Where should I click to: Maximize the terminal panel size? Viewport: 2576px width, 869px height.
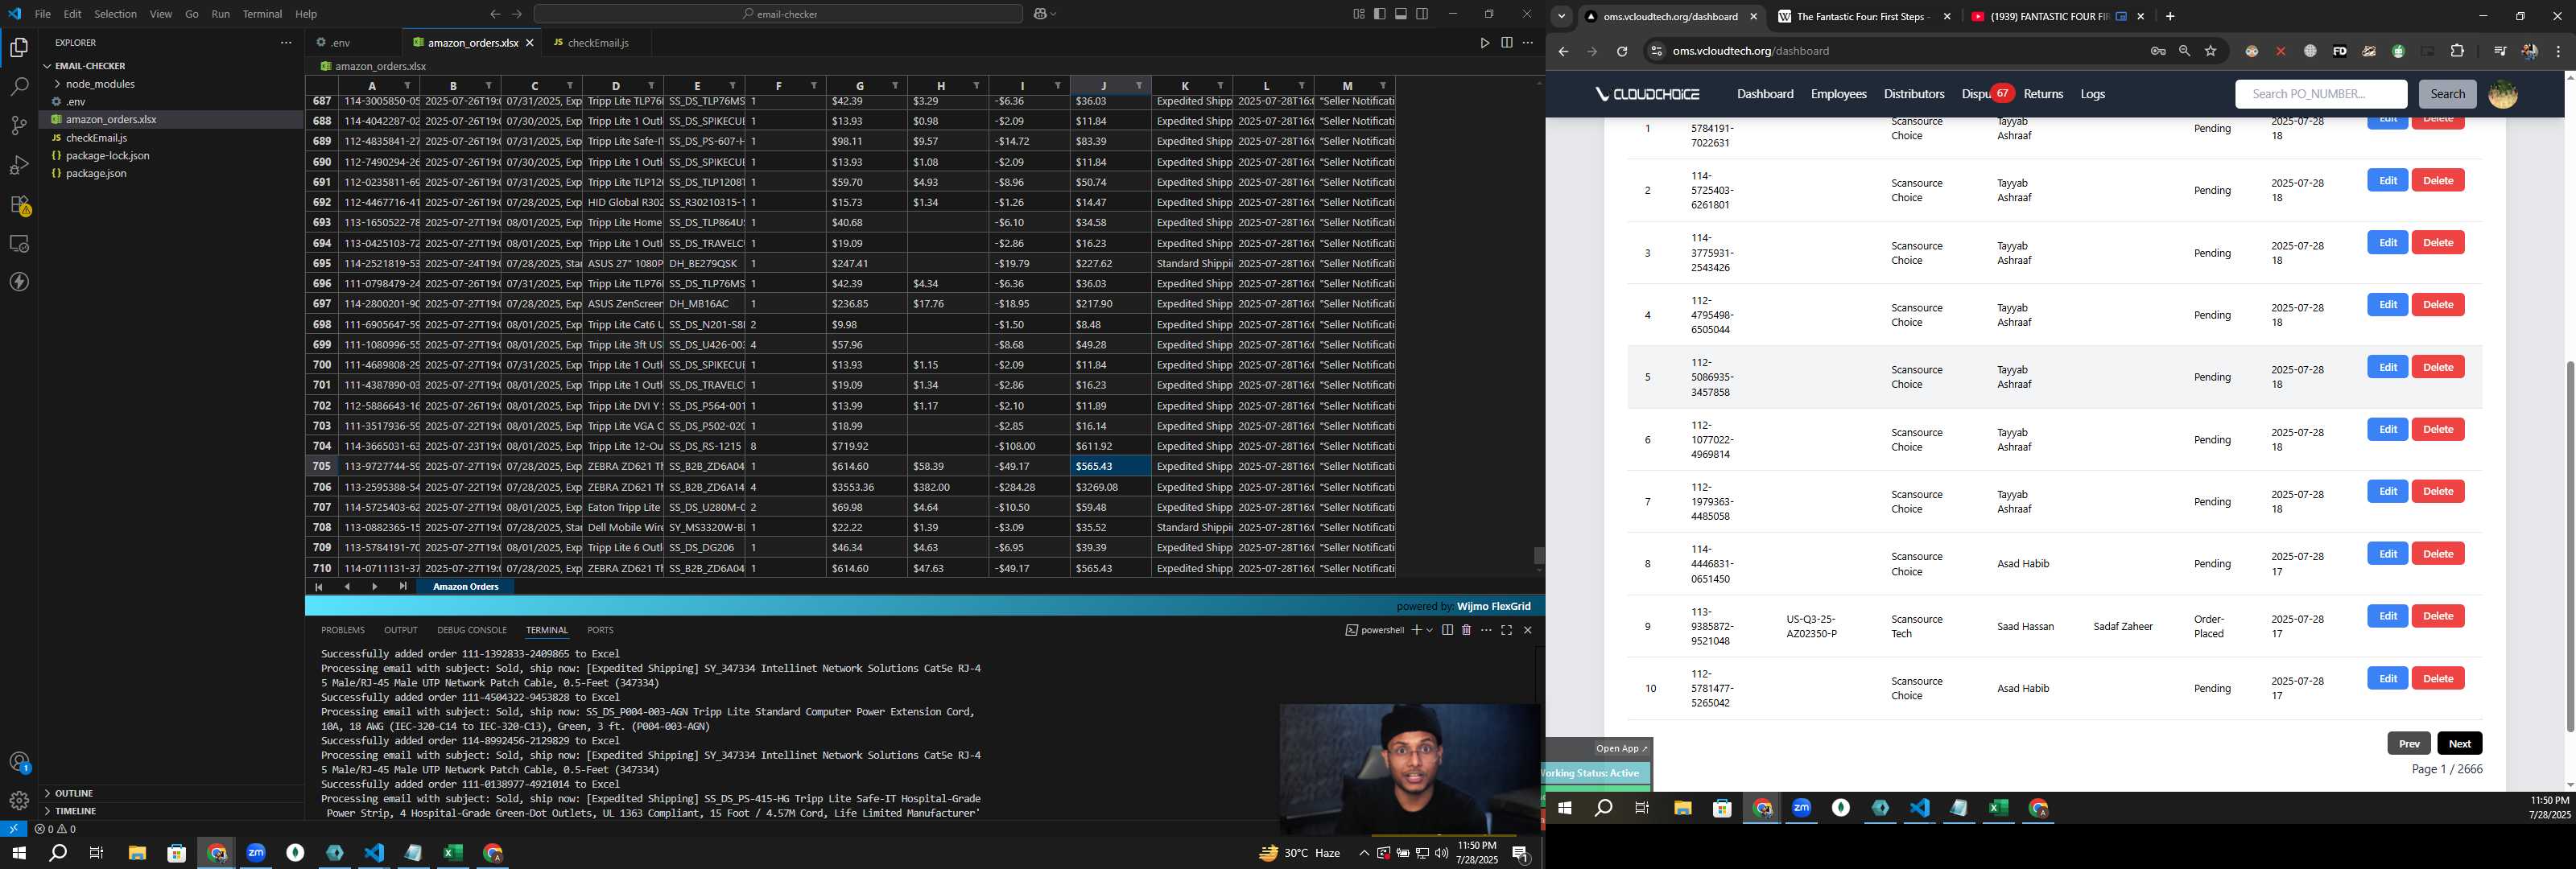pos(1506,630)
